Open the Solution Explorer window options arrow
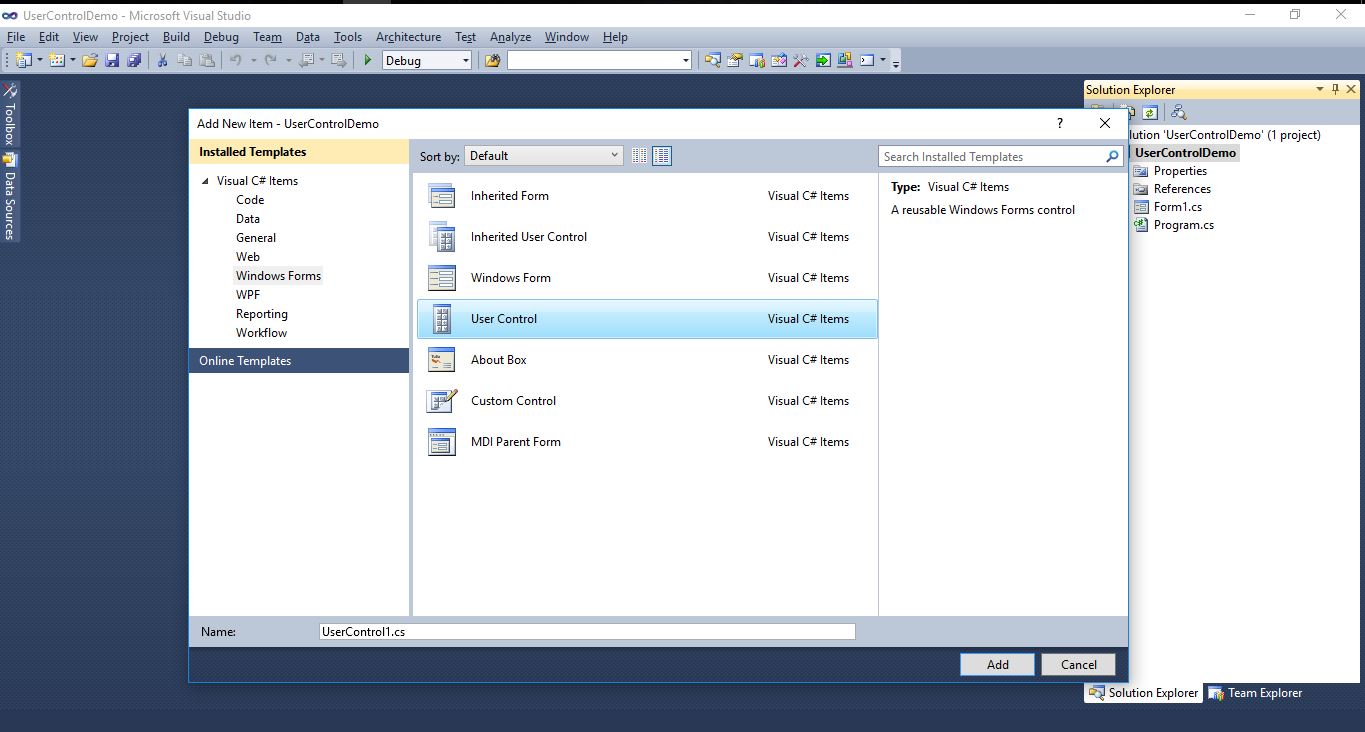1365x732 pixels. pos(1319,89)
